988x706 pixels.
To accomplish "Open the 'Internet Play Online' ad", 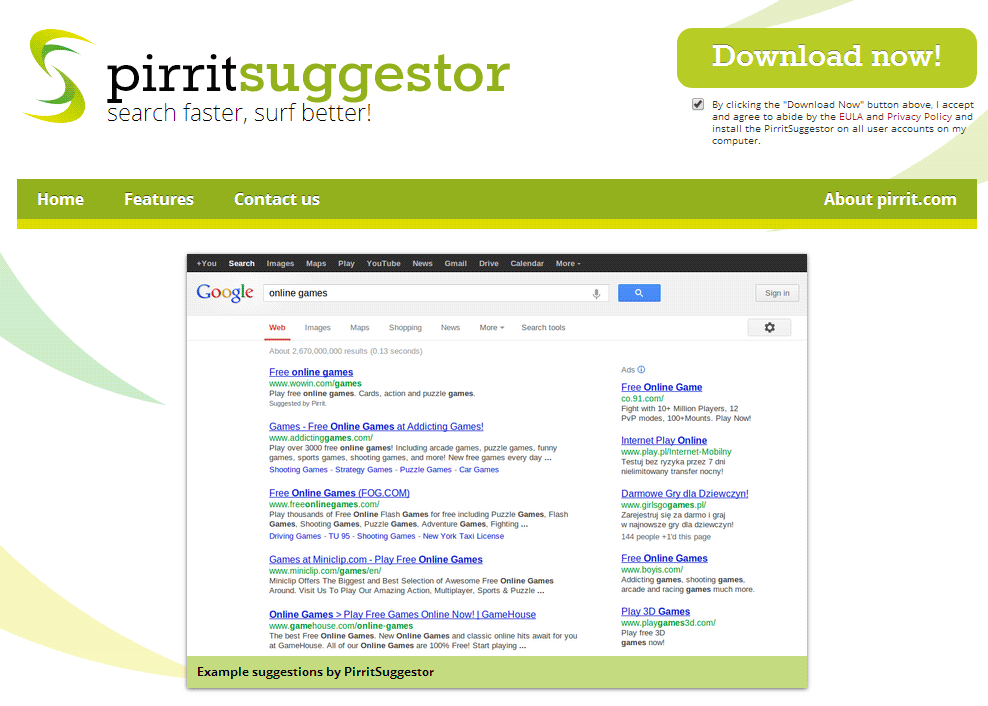I will (x=664, y=441).
